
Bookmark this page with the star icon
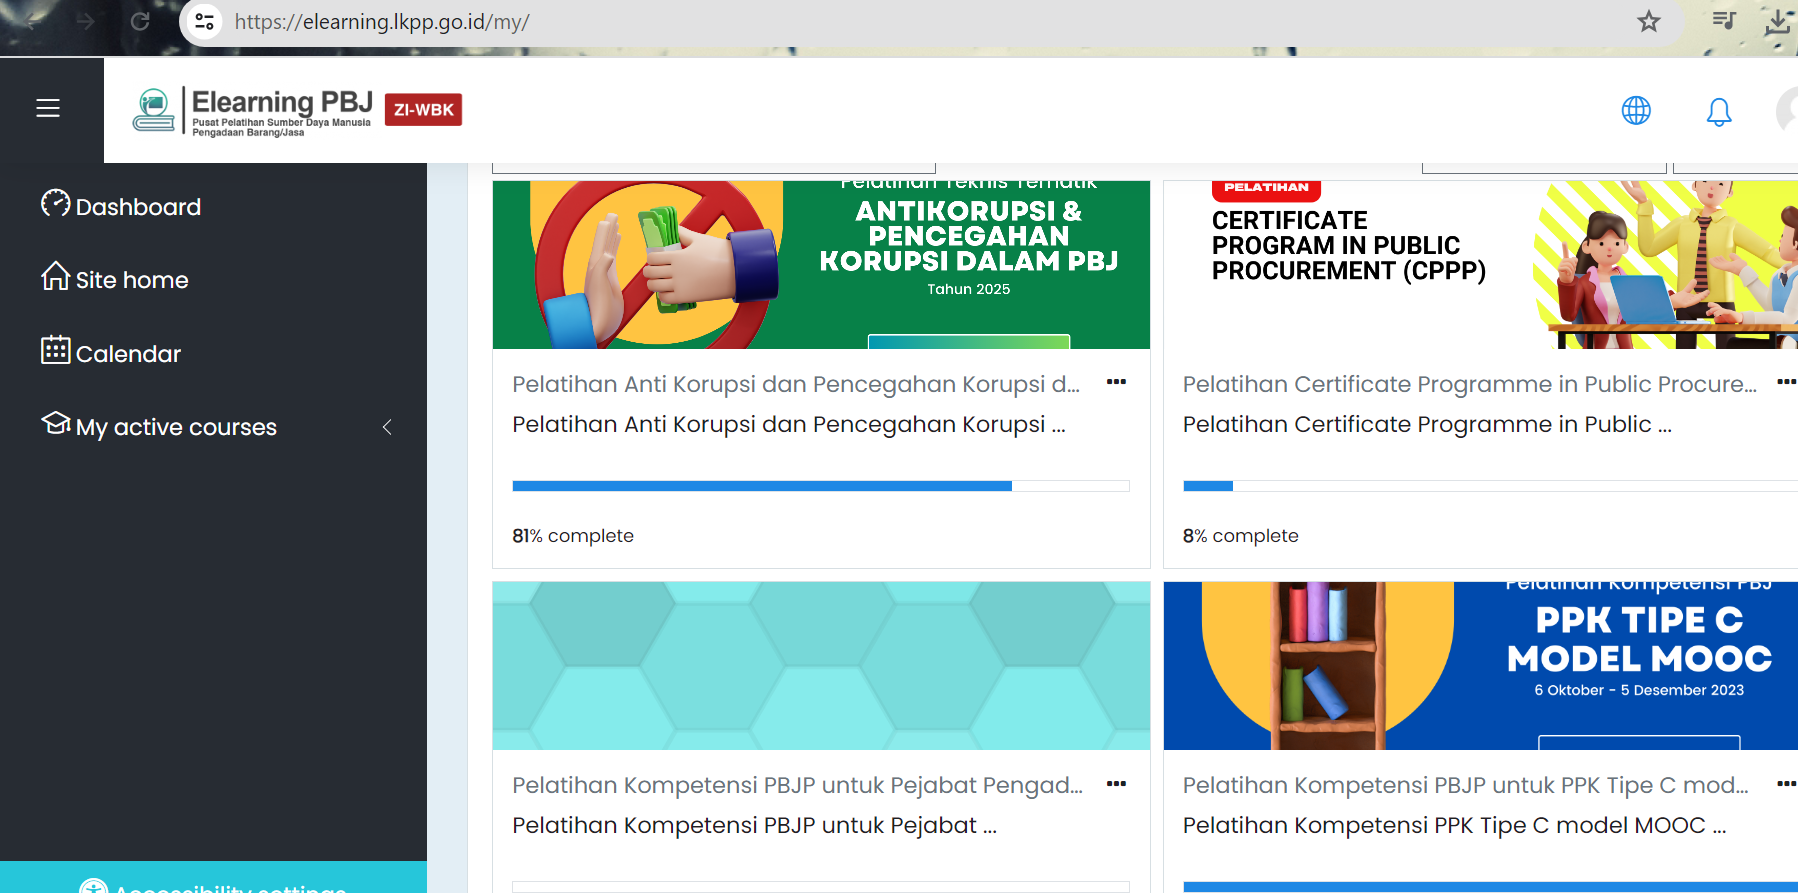point(1648,21)
